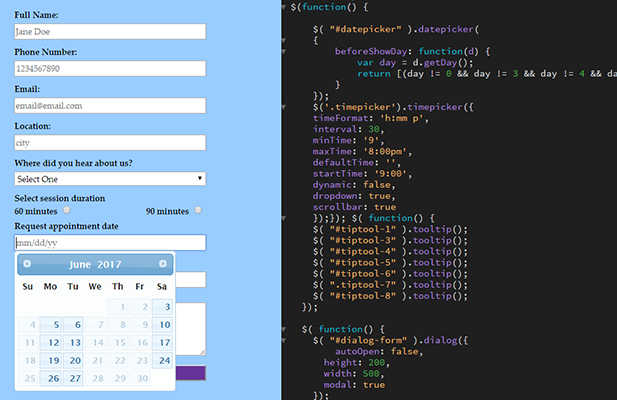The height and width of the screenshot is (400, 617).
Task: Pick June 26 in the calendar
Action: coord(51,378)
